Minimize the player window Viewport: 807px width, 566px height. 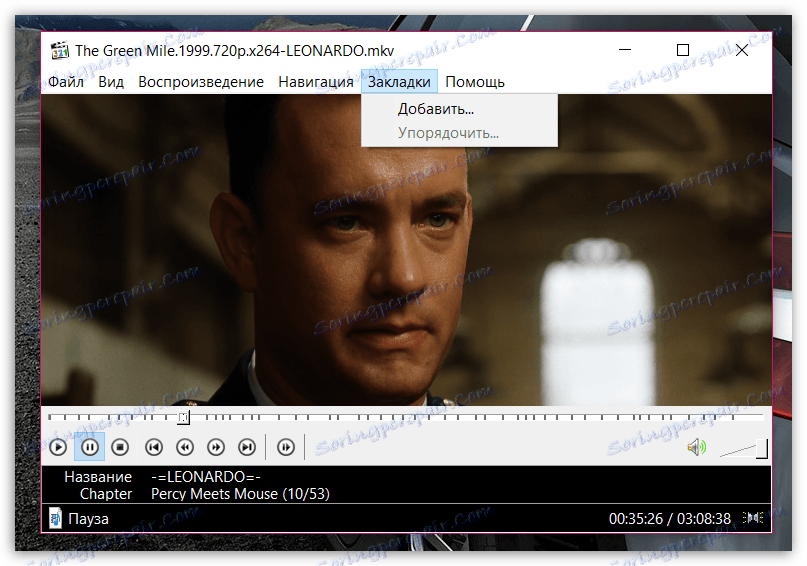625,50
